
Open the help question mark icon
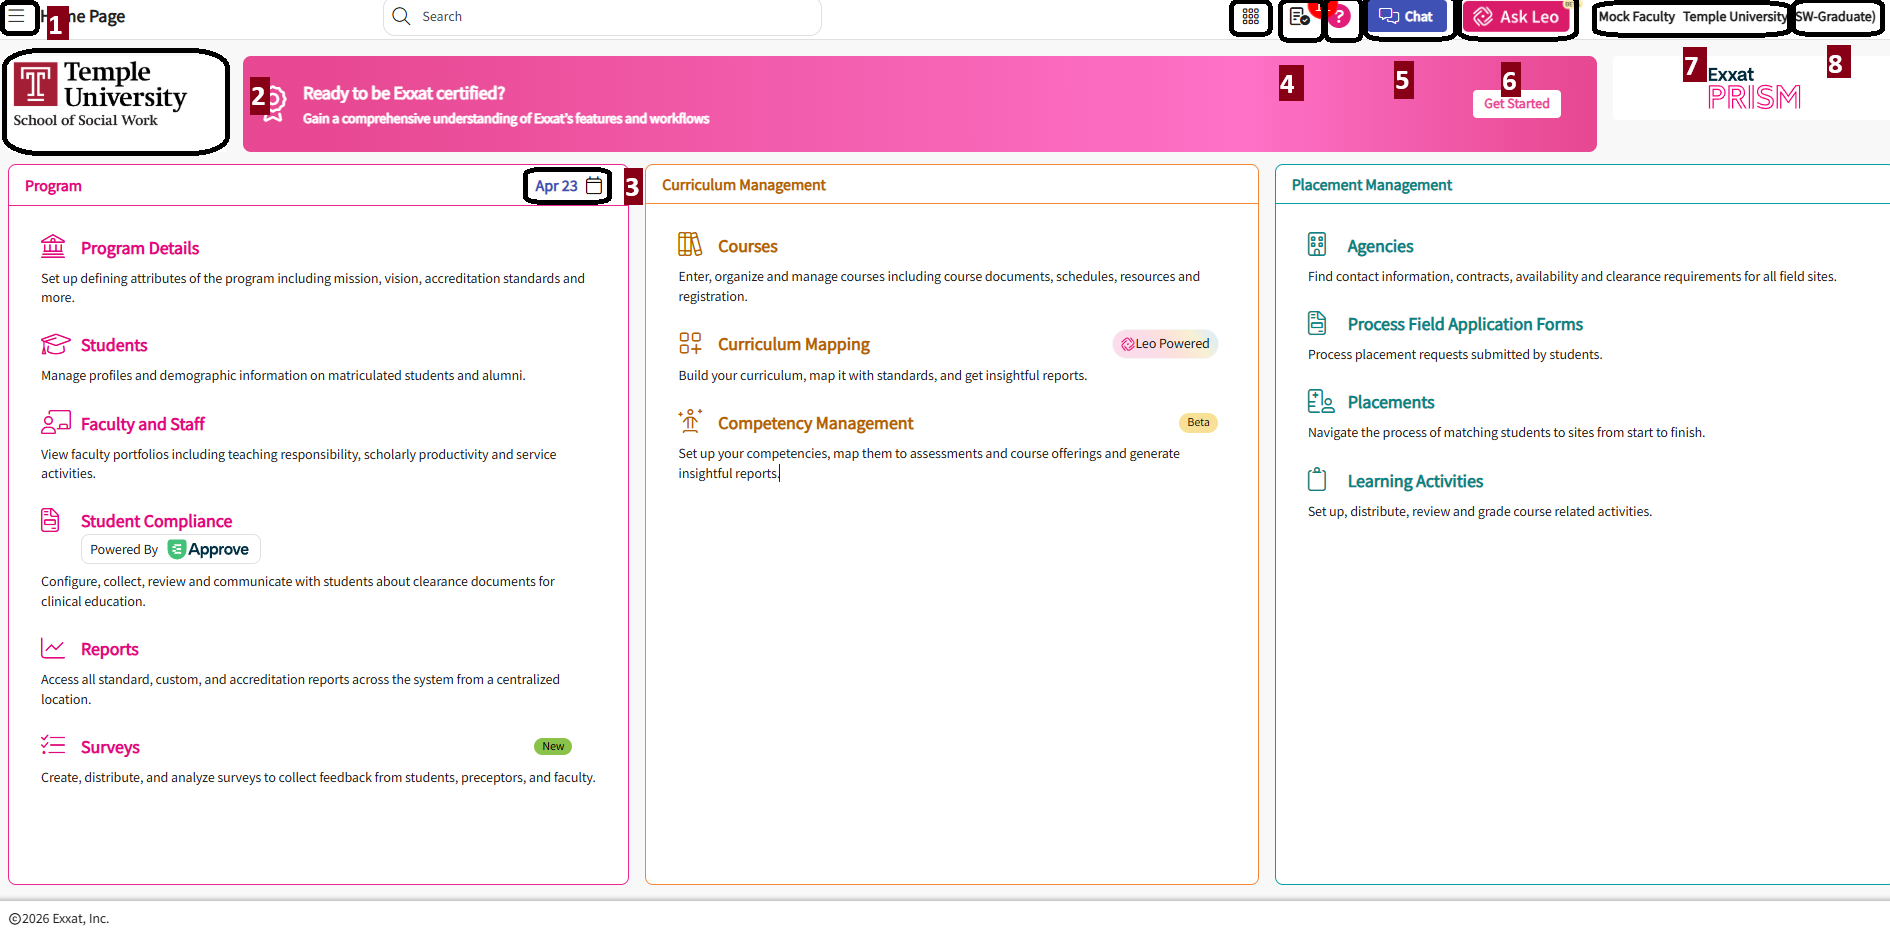point(1340,17)
